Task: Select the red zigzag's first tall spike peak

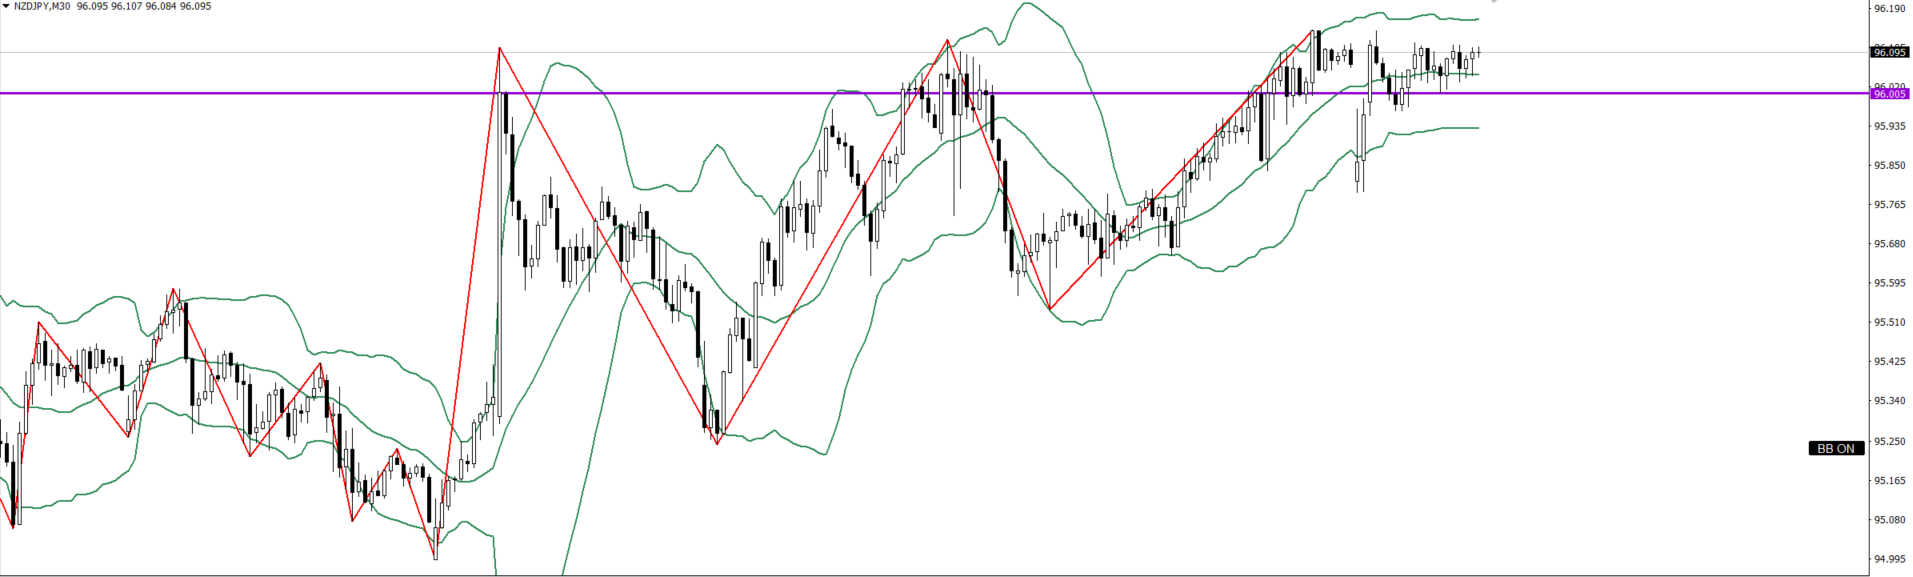Action: pyautogui.click(x=499, y=48)
